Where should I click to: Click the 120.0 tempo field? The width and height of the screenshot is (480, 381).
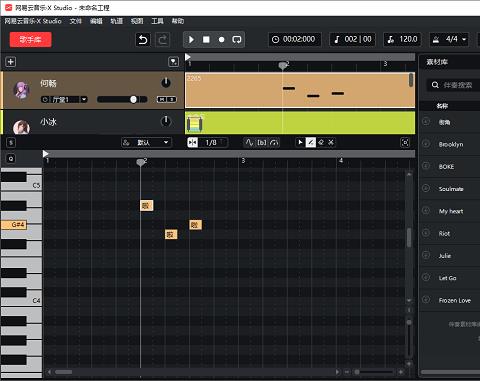402,39
